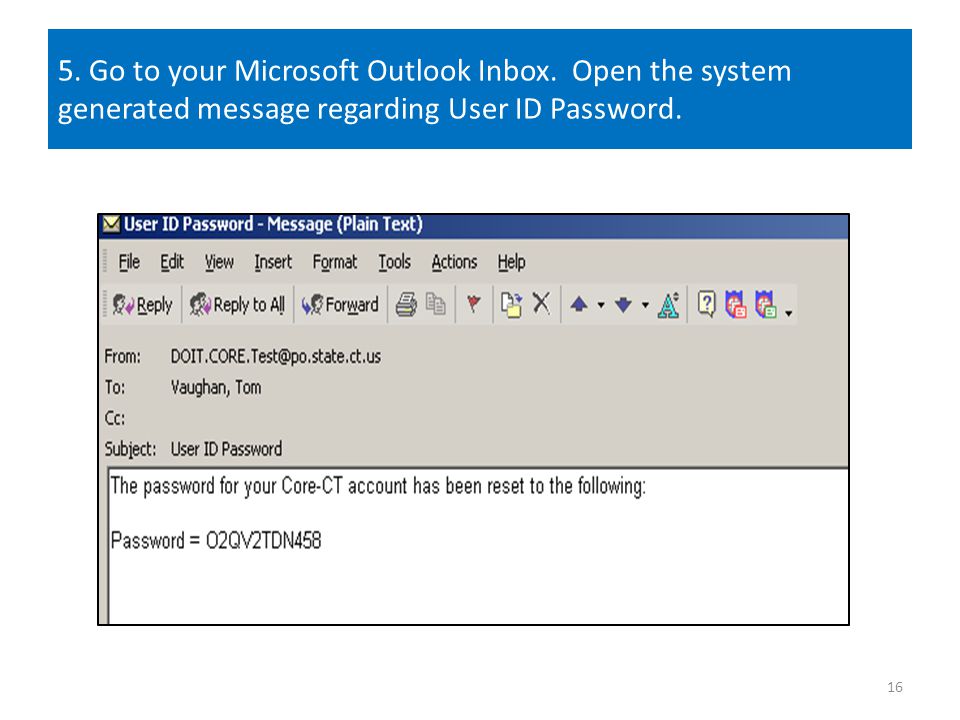Viewport: 960px width, 720px height.
Task: Click the Copy icon beside Print
Action: [x=435, y=304]
